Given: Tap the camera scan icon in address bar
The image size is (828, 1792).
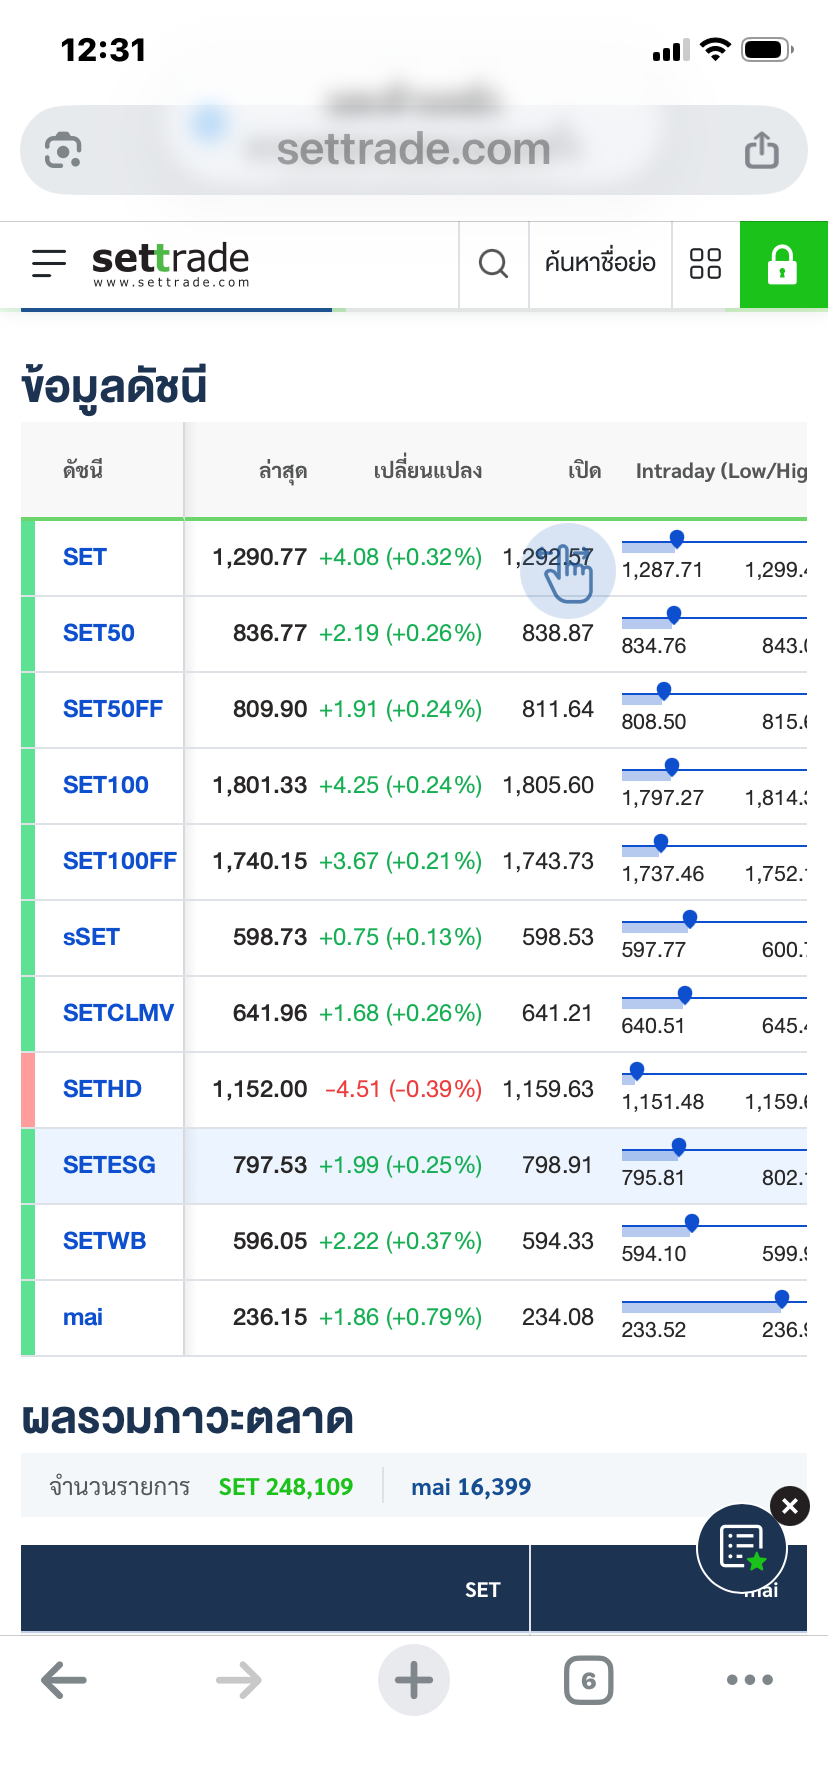Looking at the screenshot, I should tap(63, 151).
